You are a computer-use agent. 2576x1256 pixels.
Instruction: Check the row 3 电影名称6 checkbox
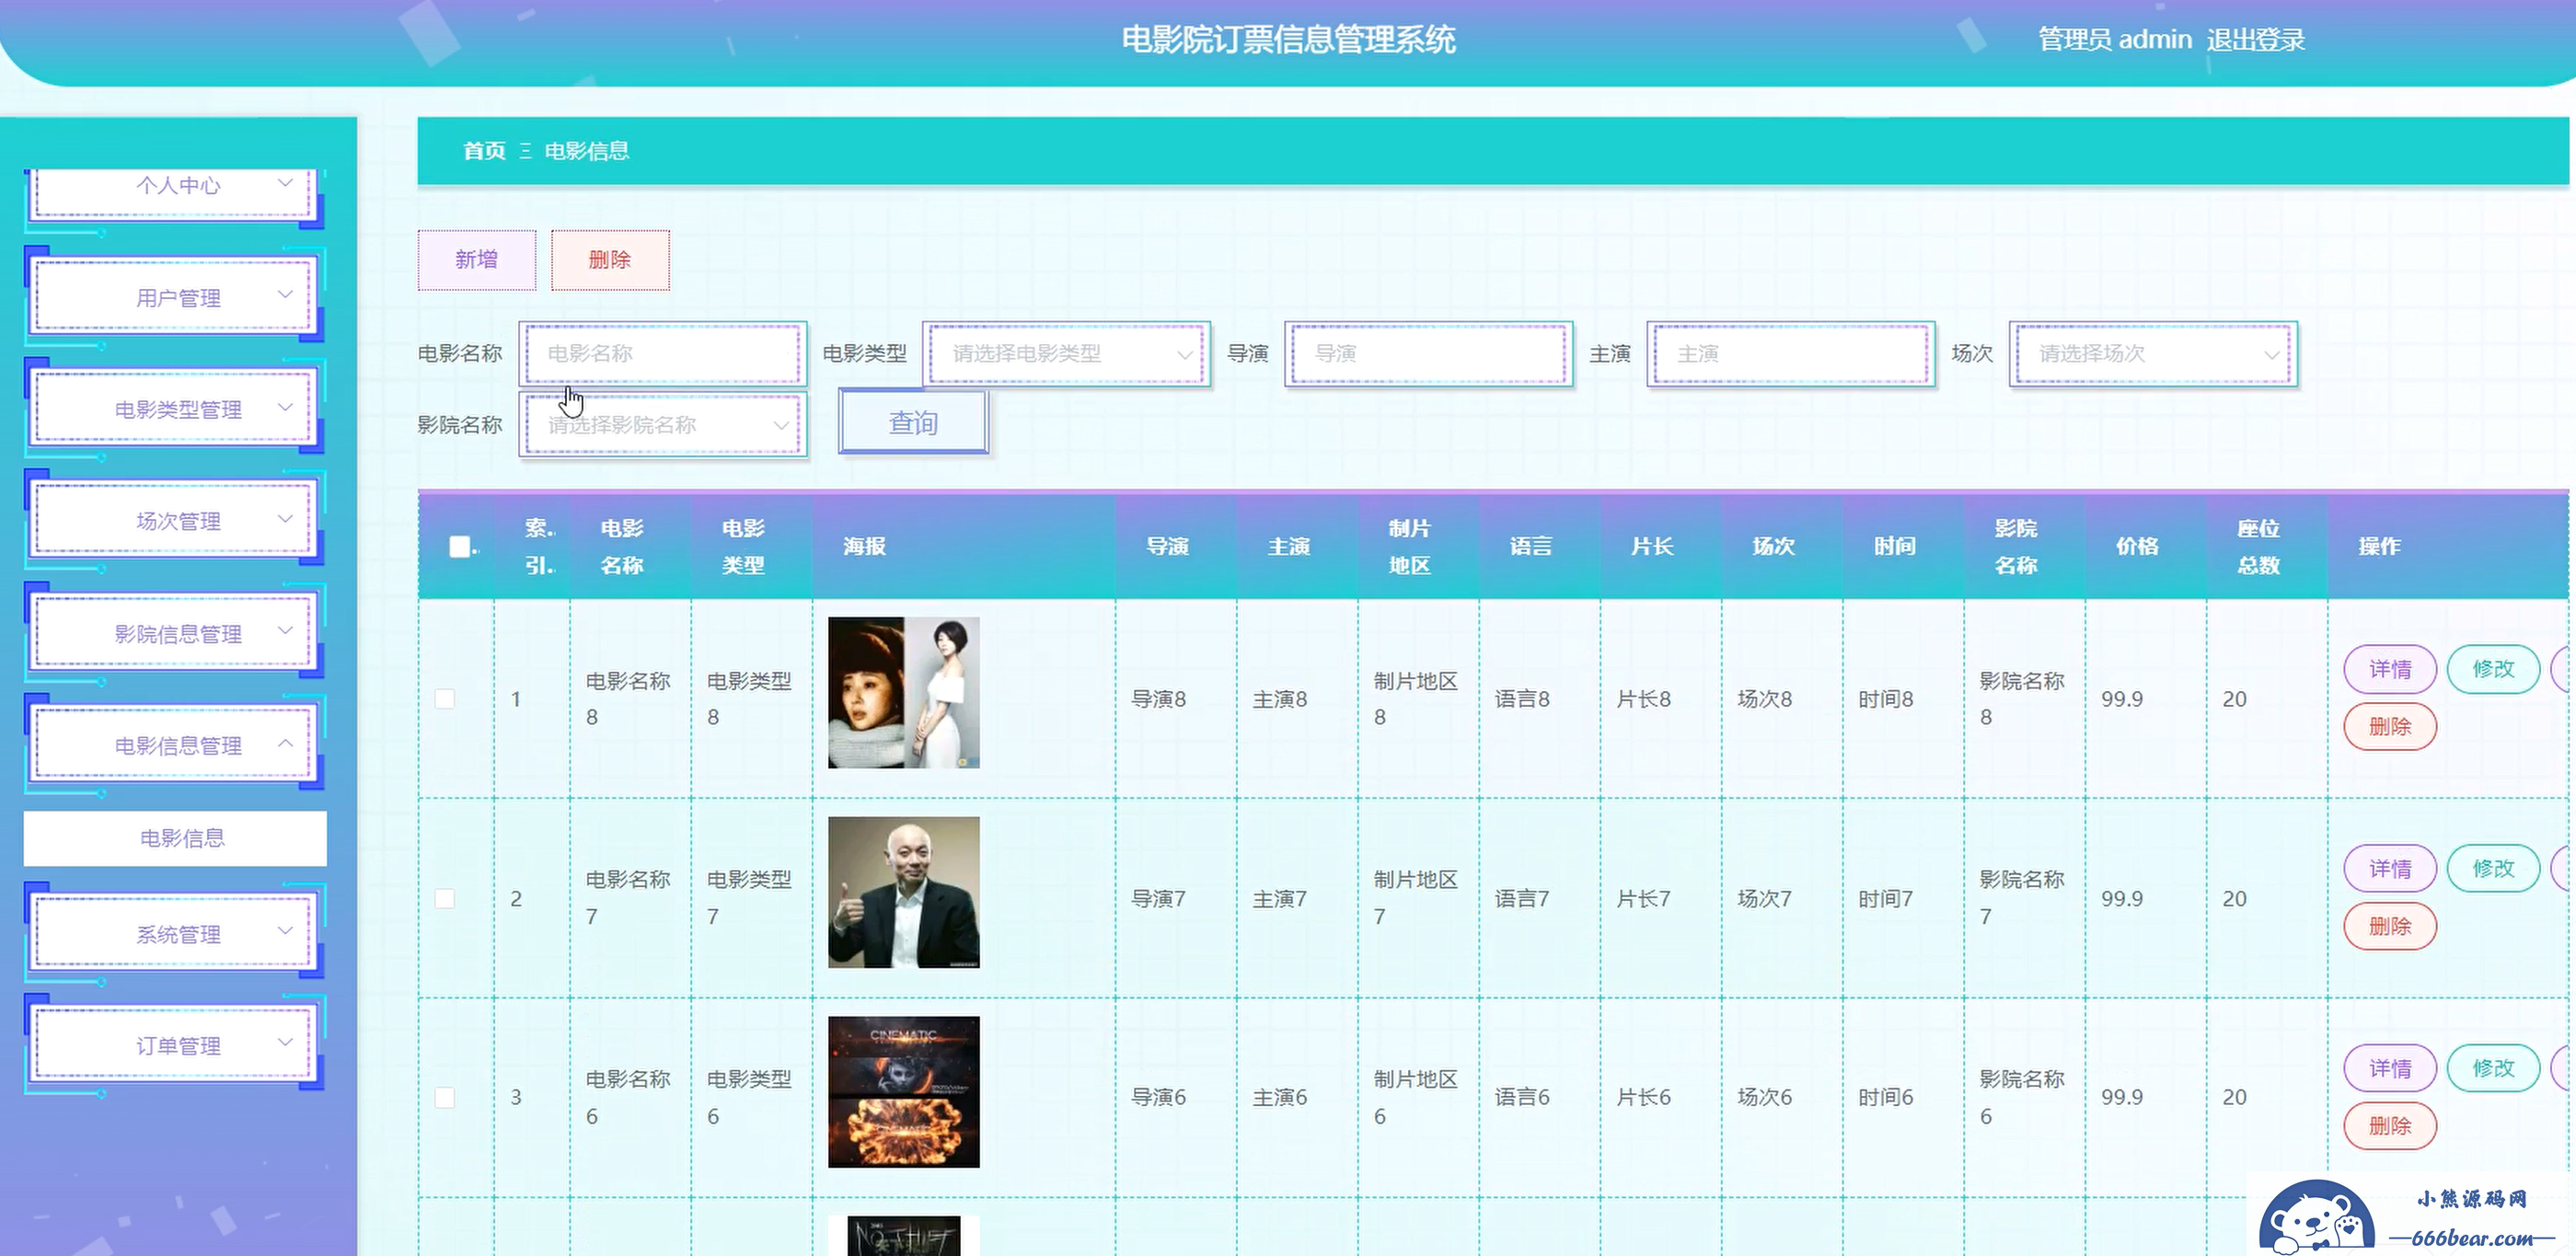tap(445, 1097)
